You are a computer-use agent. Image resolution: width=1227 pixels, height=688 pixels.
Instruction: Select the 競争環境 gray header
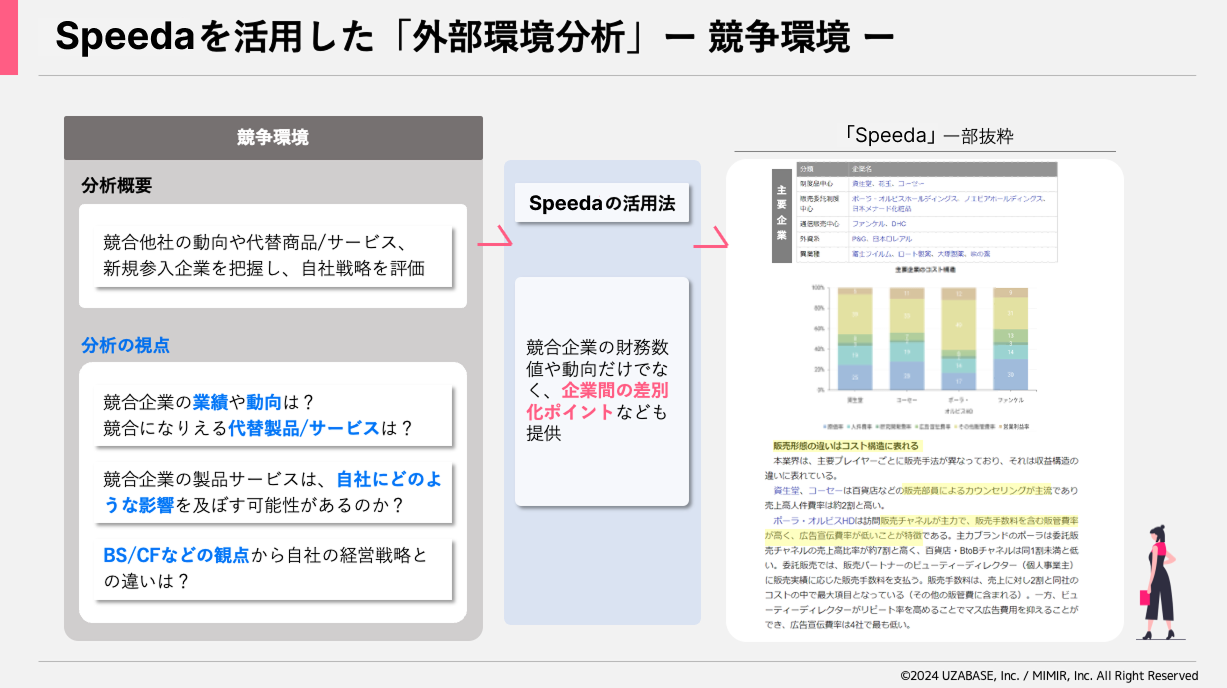tap(273, 138)
